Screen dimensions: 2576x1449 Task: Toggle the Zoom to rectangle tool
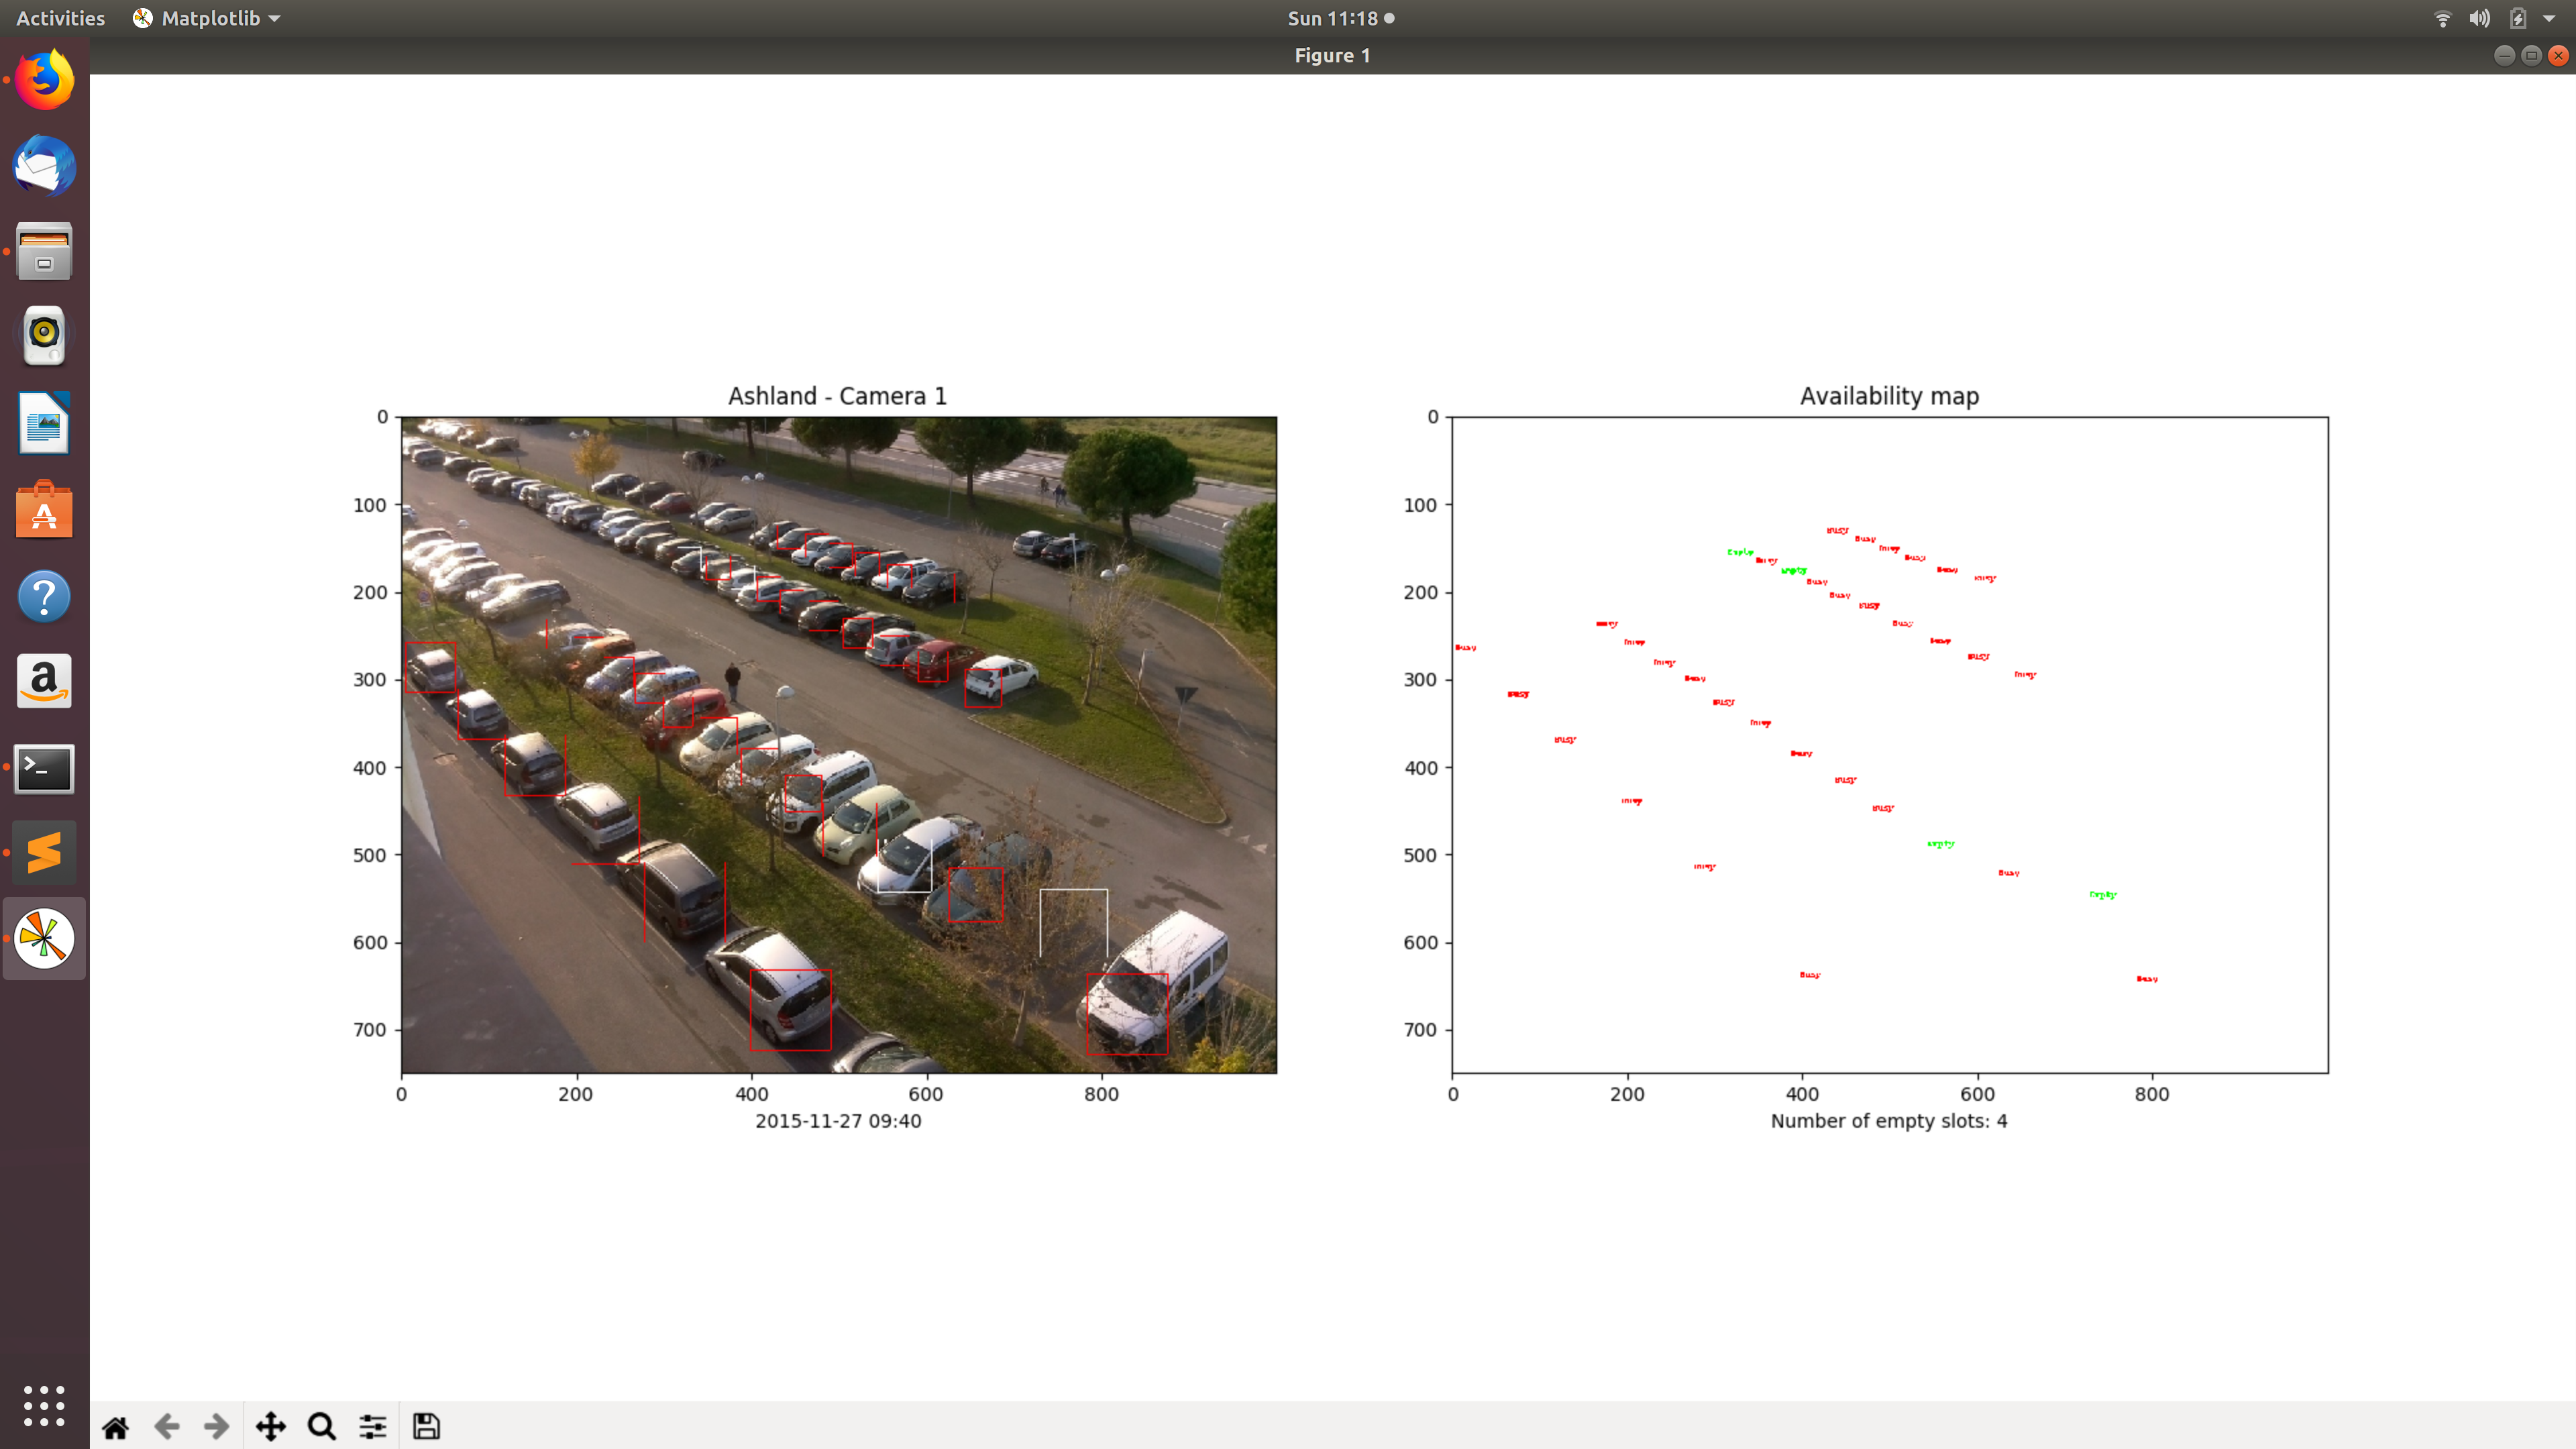321,1427
